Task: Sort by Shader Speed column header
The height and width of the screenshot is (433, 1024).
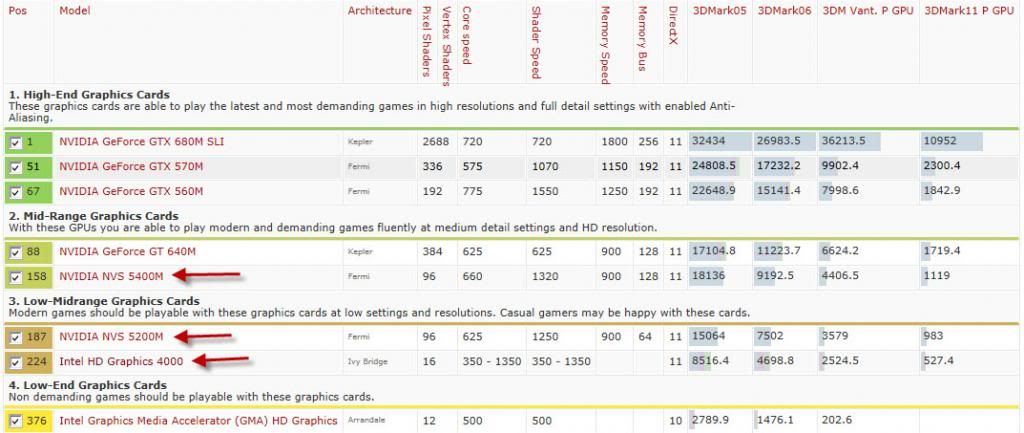Action: pos(535,42)
